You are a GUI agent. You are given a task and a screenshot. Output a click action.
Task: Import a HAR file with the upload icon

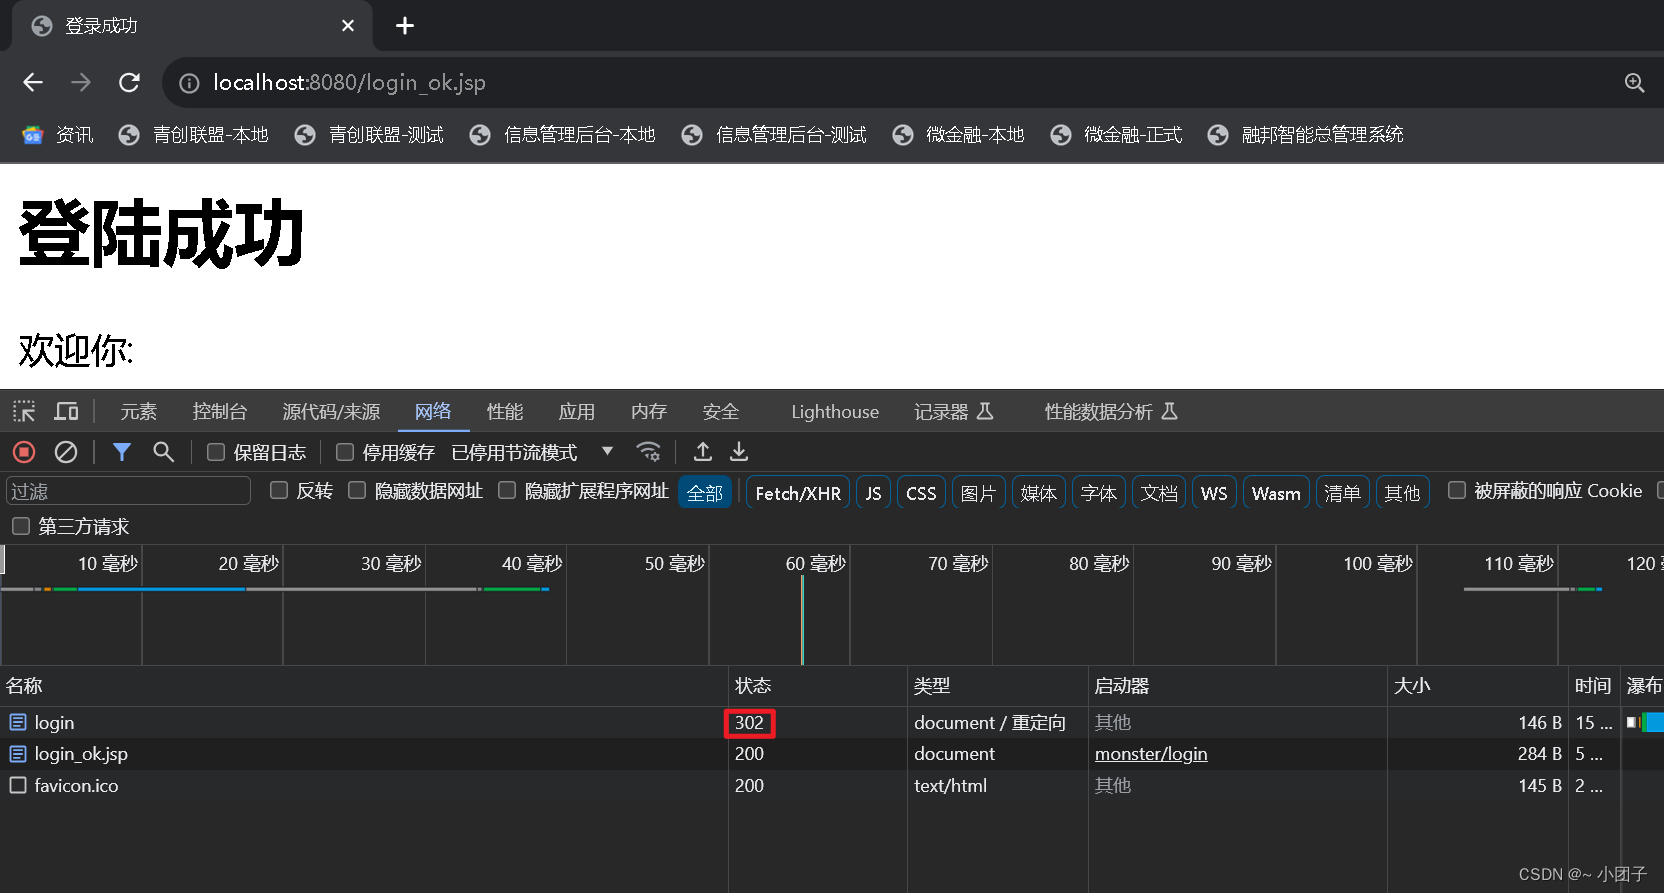click(x=703, y=452)
